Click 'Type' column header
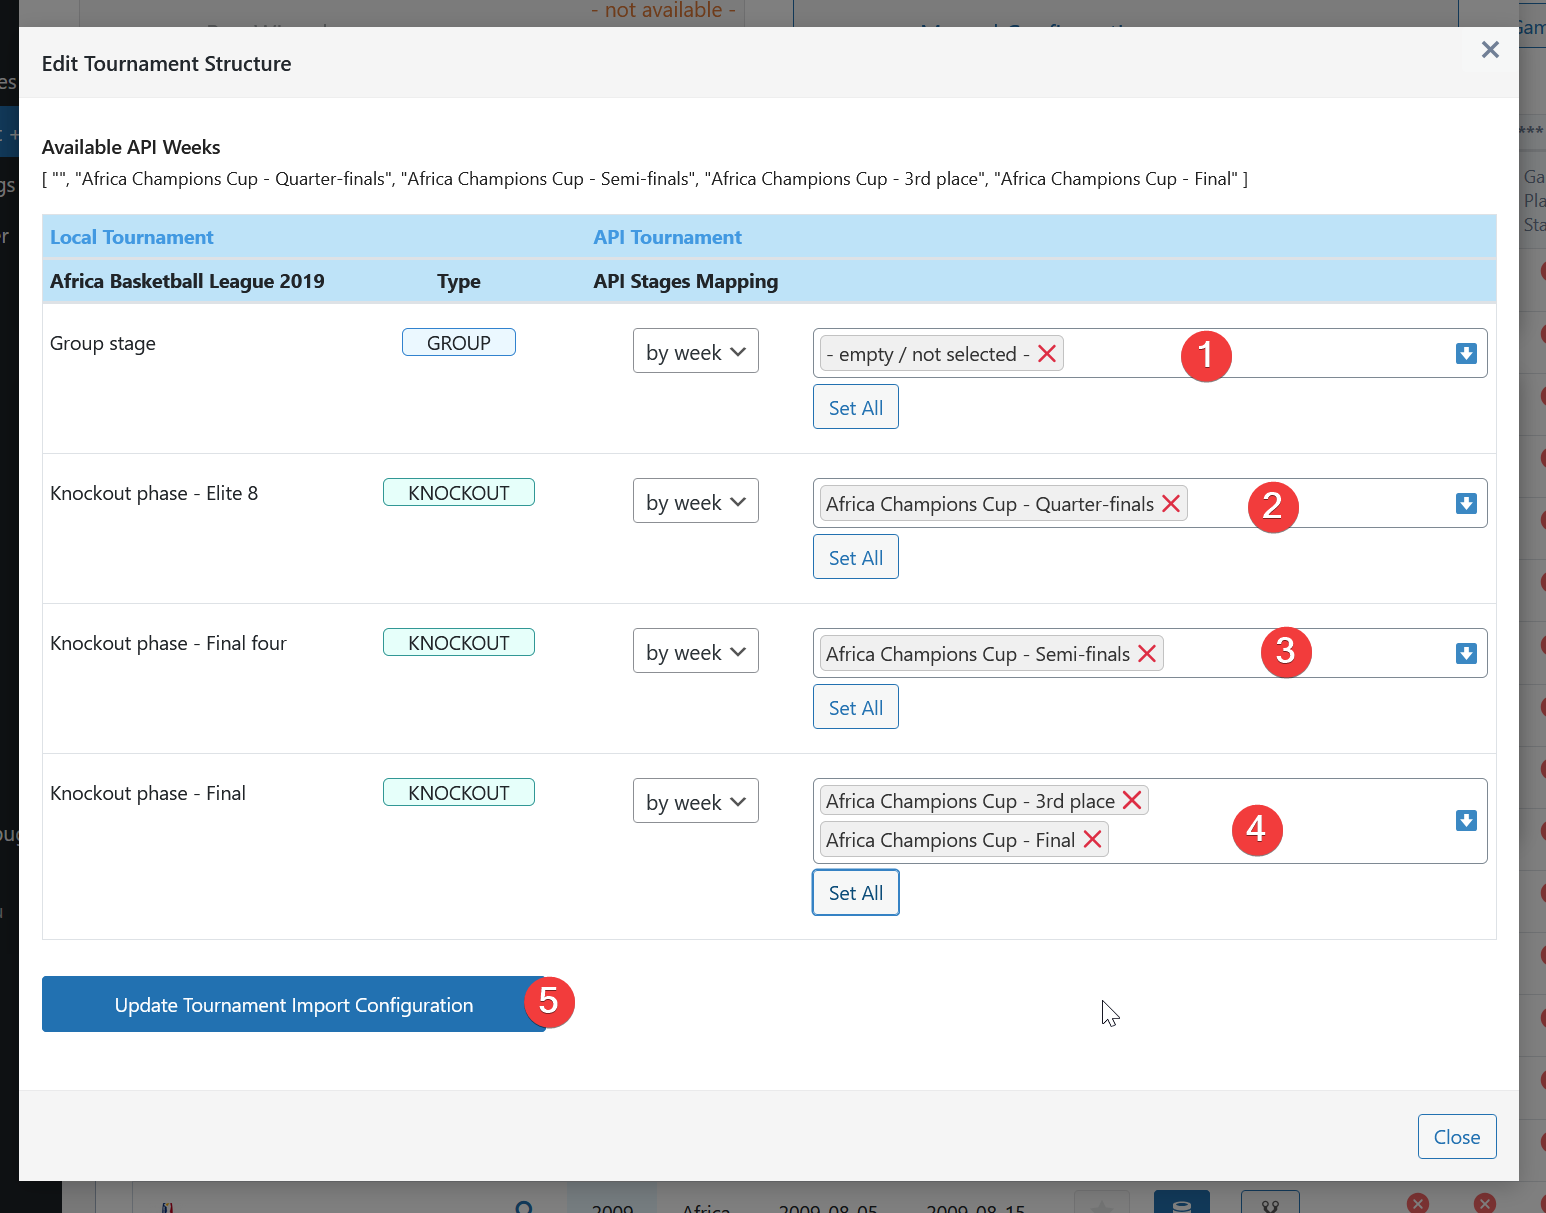This screenshot has width=1546, height=1213. [459, 281]
